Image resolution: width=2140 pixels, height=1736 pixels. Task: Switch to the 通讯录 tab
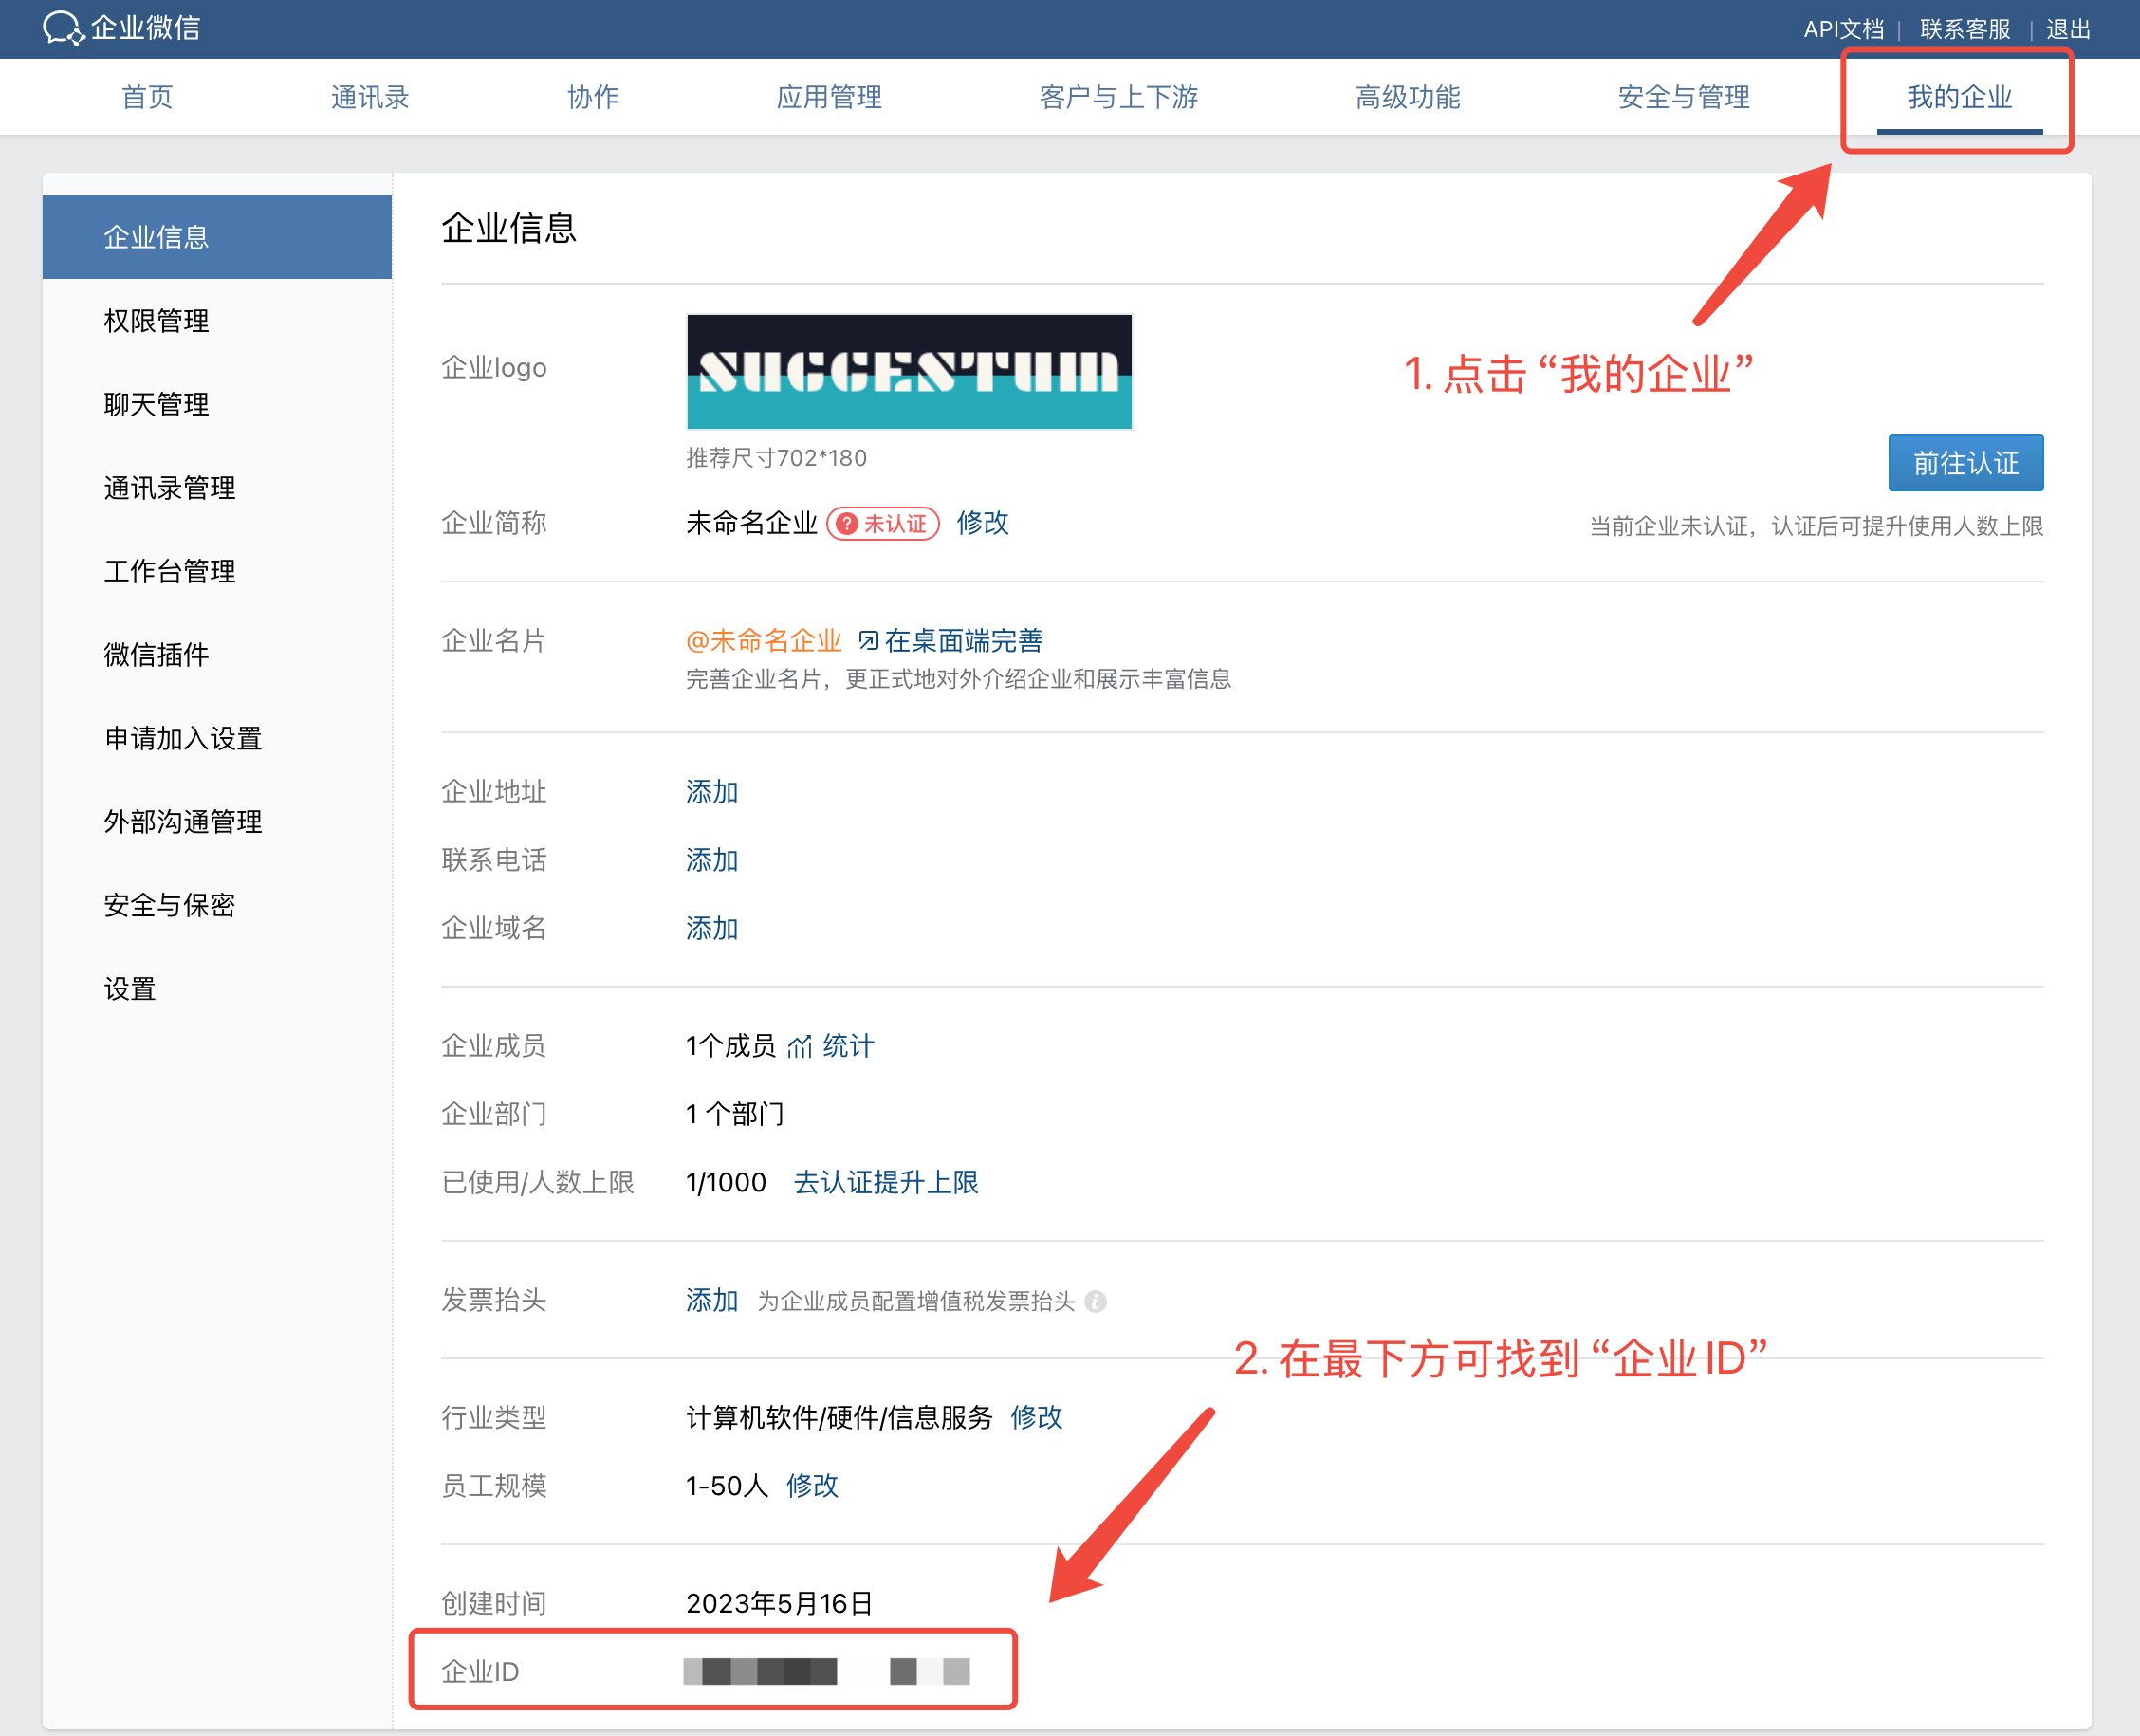[x=370, y=97]
